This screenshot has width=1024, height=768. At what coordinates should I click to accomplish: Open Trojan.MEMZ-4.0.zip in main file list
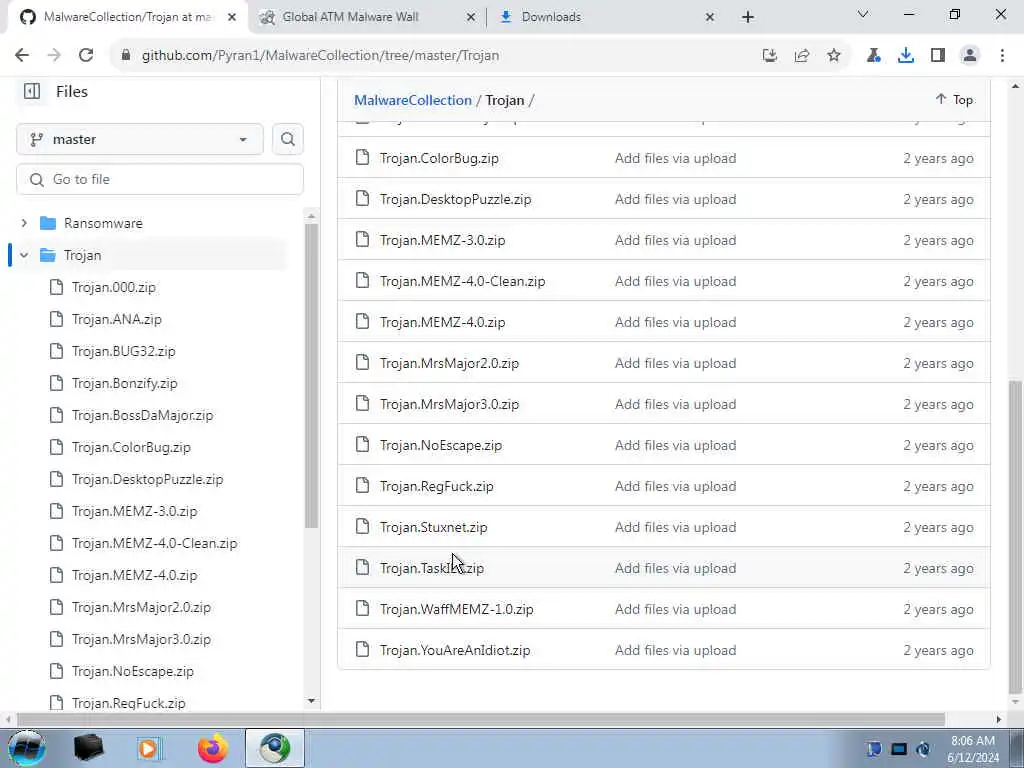[x=442, y=323]
